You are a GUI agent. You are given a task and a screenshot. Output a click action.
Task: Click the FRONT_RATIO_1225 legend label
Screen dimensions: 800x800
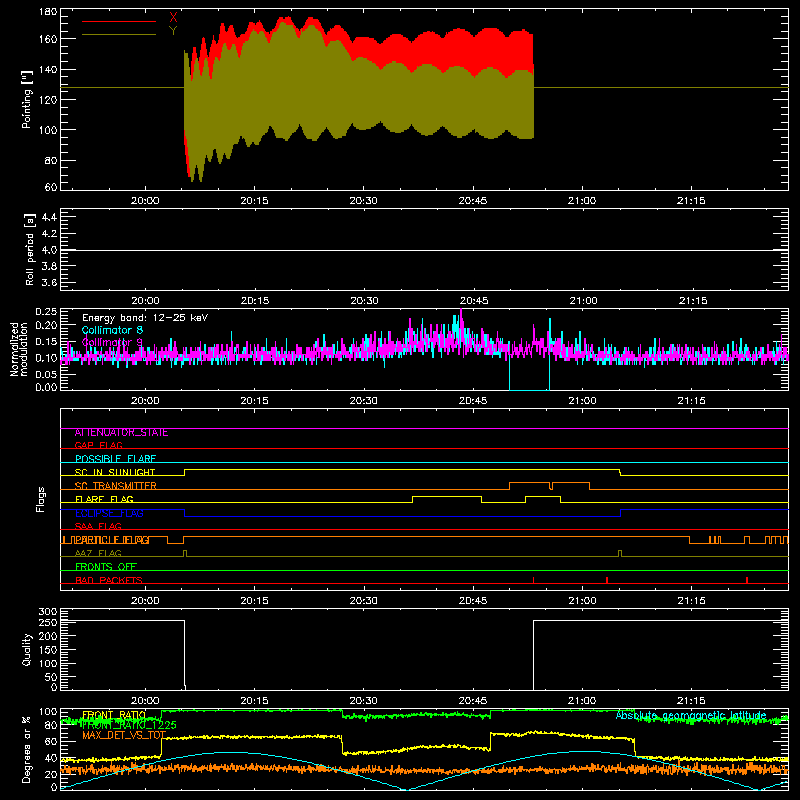[129, 725]
